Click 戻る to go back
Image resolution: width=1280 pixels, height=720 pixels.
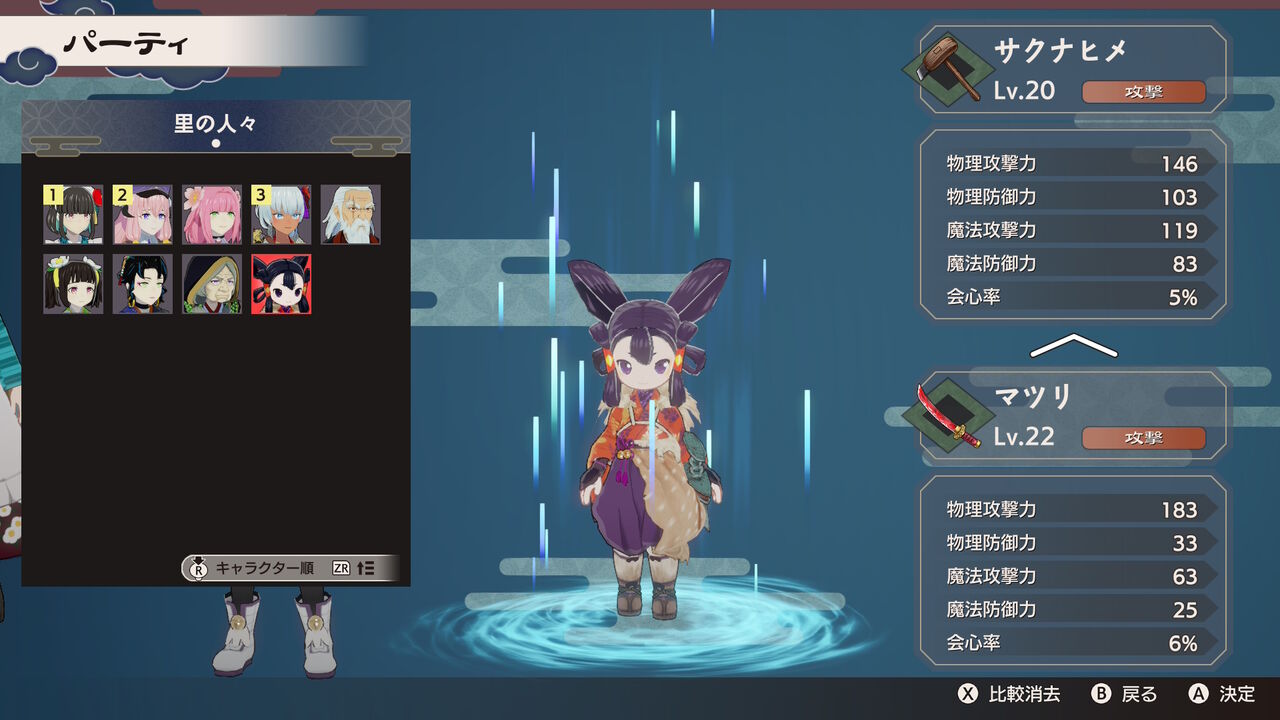(x=1139, y=694)
